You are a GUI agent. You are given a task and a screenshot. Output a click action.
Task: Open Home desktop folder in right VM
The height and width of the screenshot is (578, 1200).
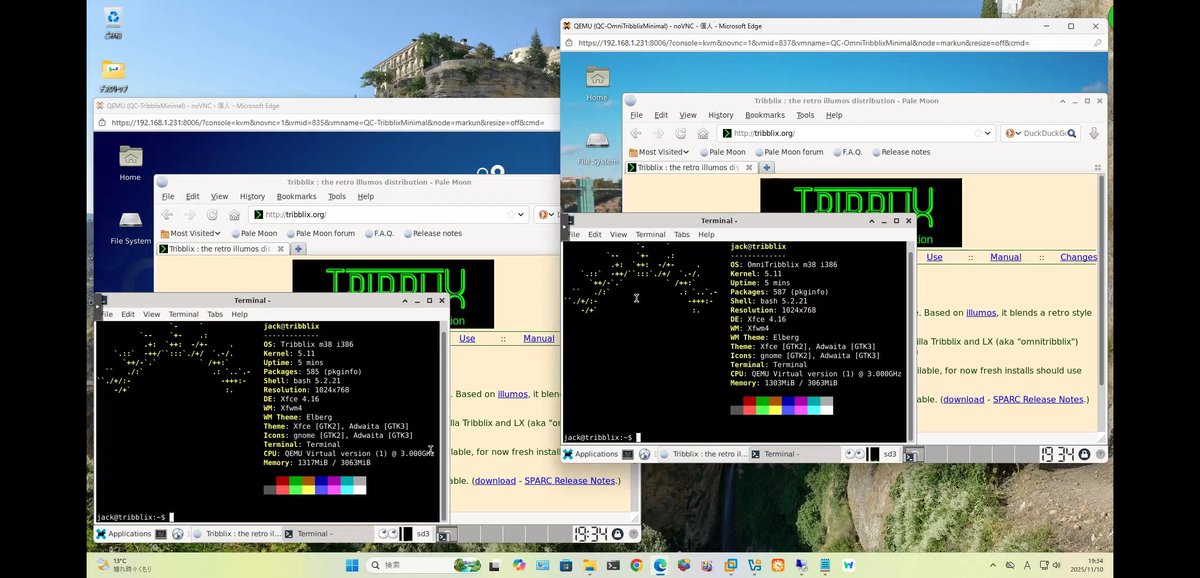tap(597, 82)
